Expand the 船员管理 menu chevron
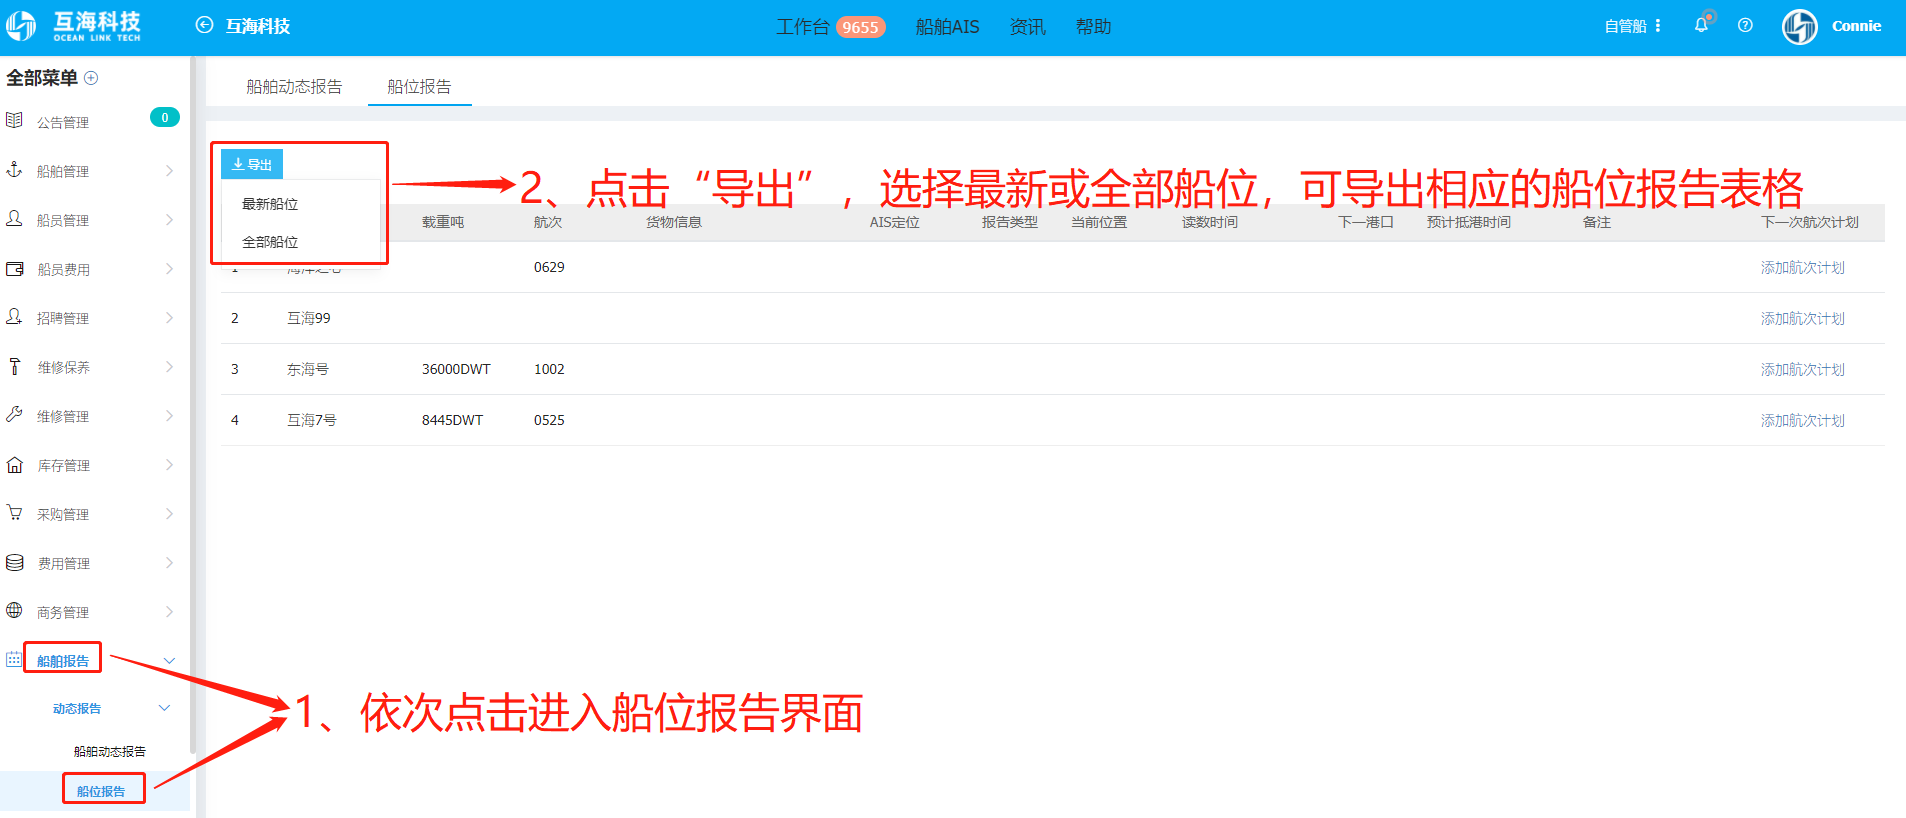Viewport: 1906px width, 818px height. [x=169, y=220]
